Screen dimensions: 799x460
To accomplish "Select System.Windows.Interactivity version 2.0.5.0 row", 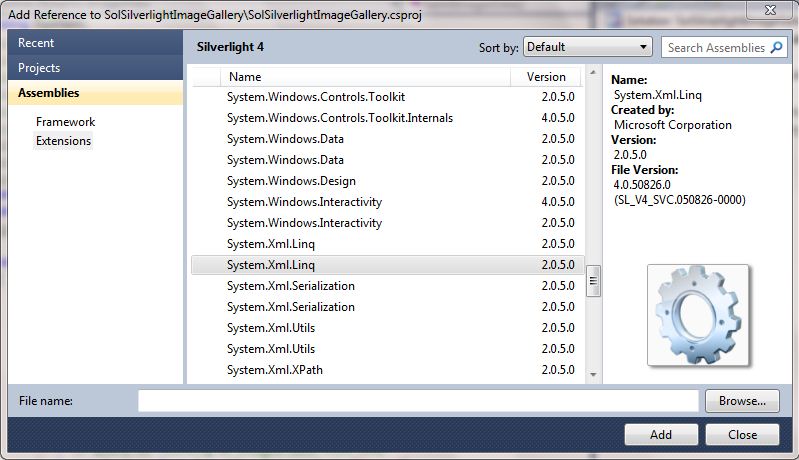I will (388, 223).
